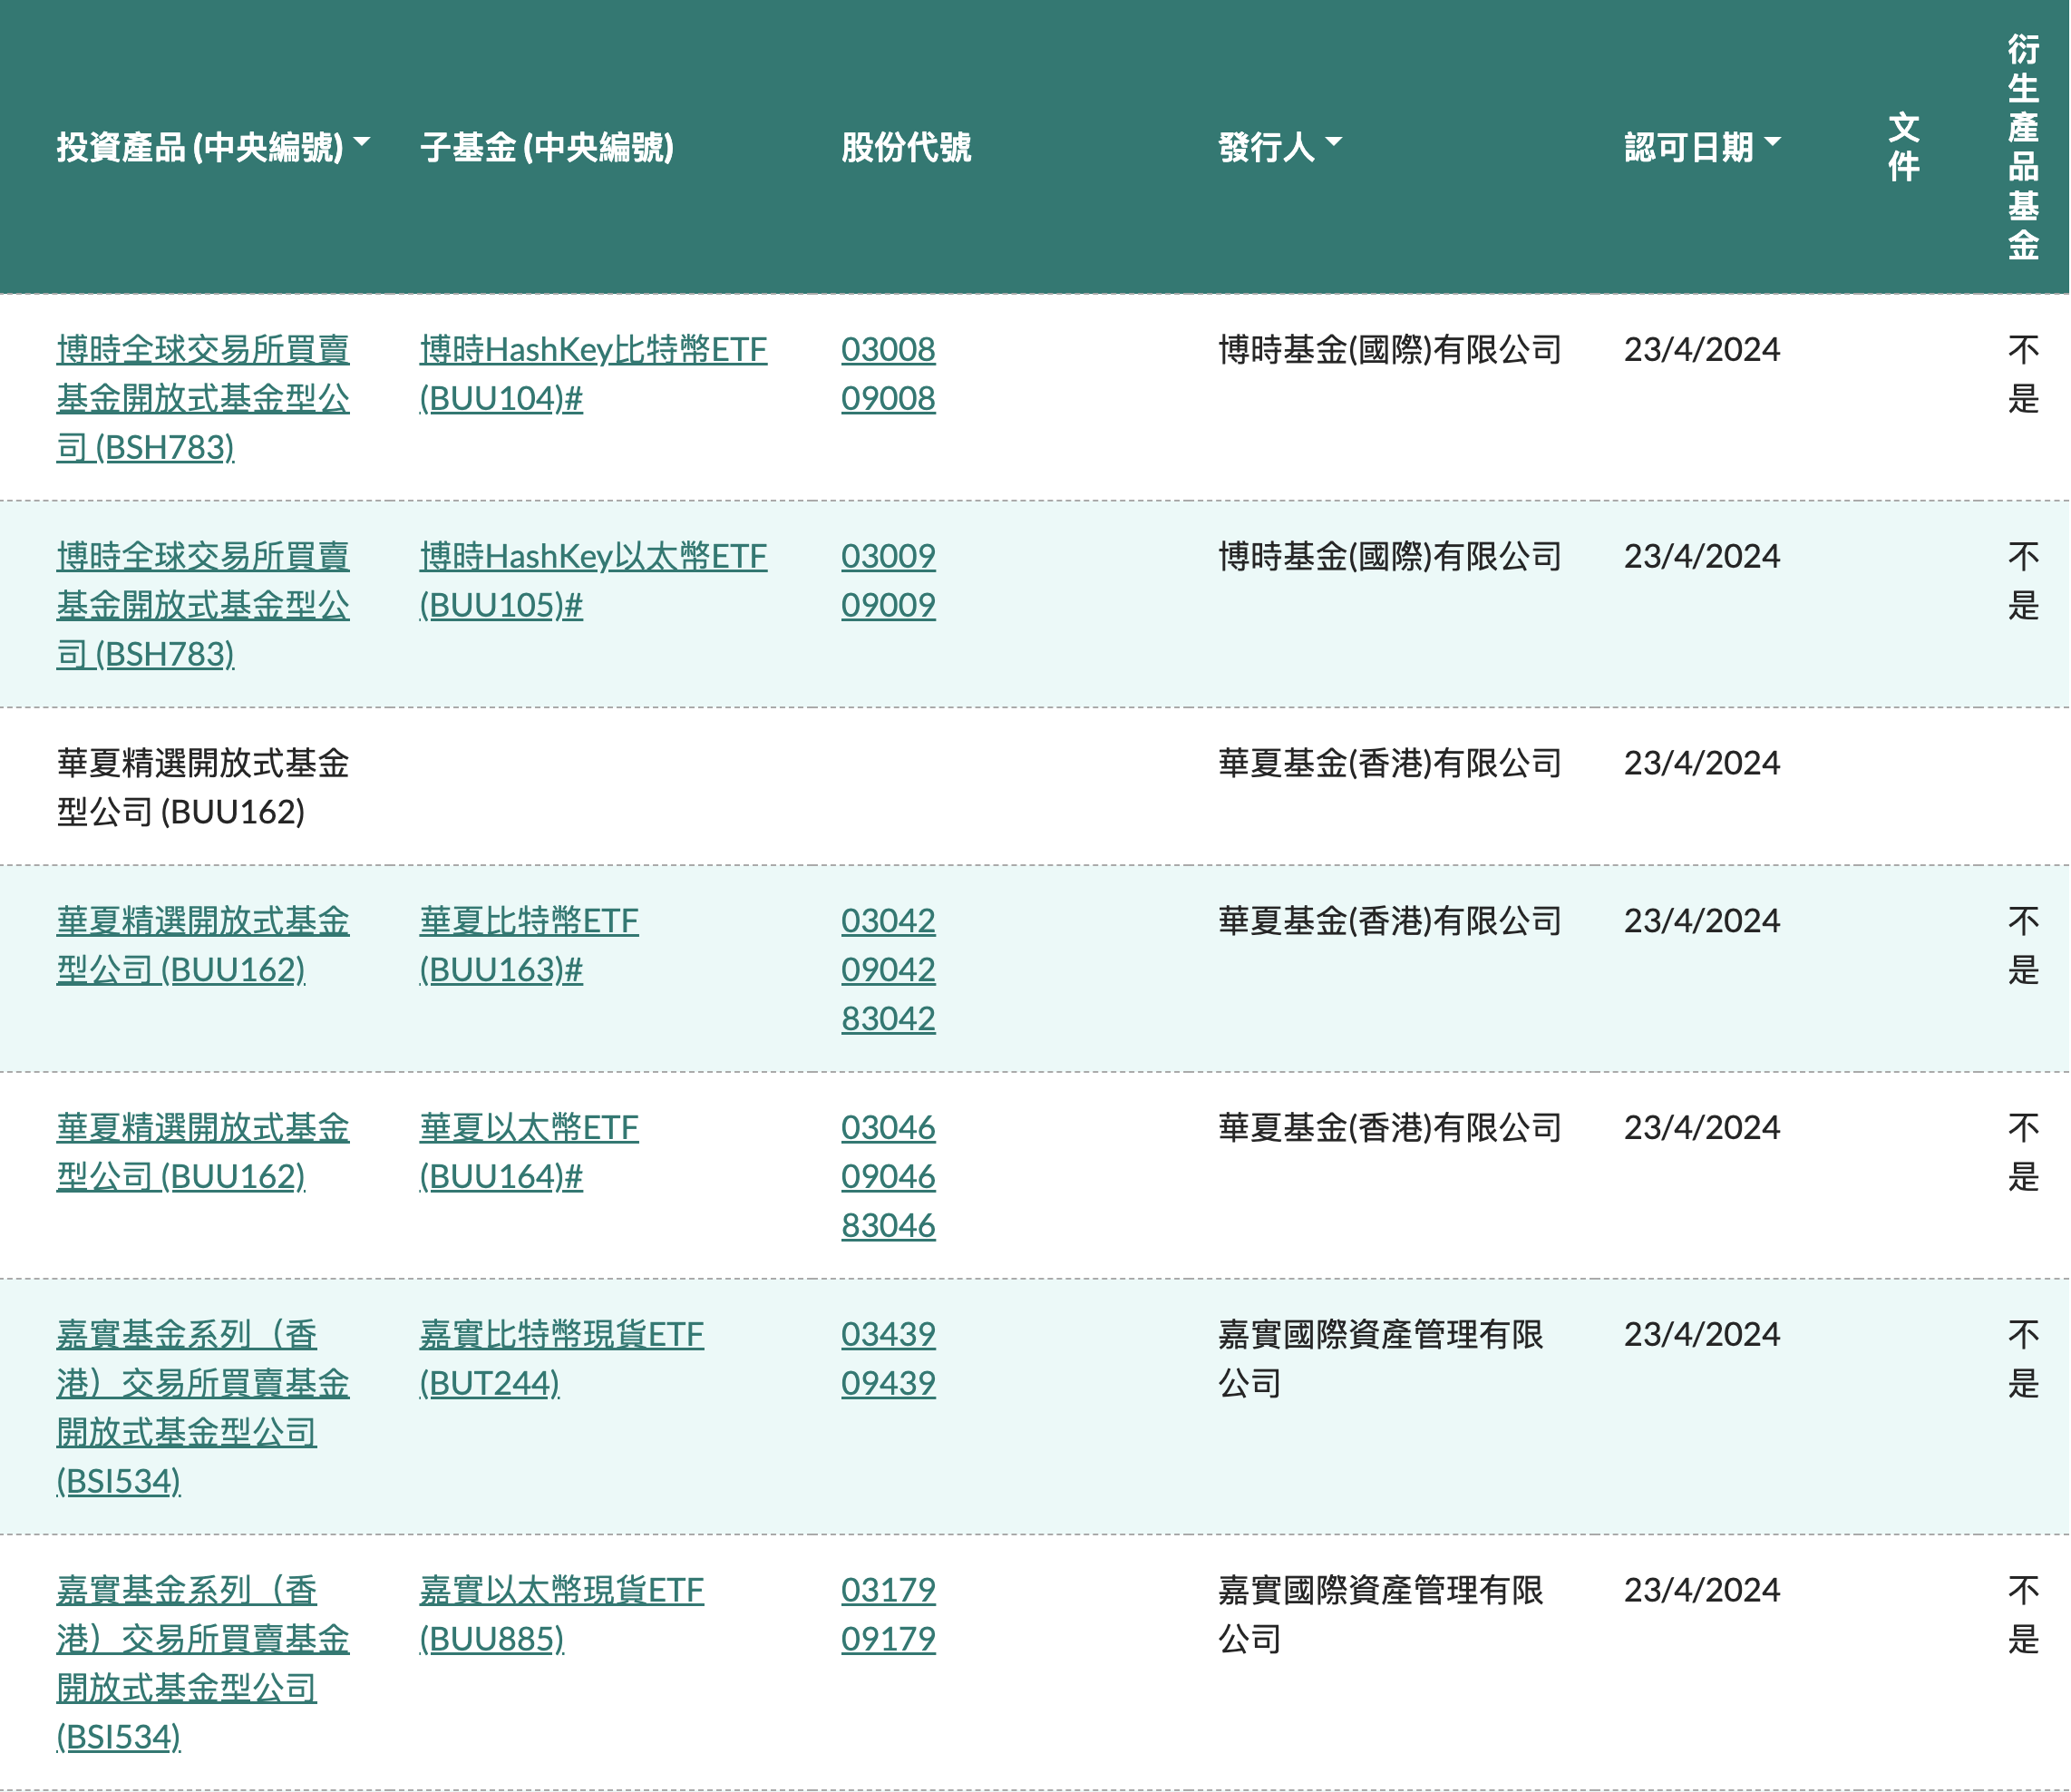Open 華夏比特幣ETF (BUU163) link
The image size is (2071, 1792).
pyautogui.click(x=529, y=945)
